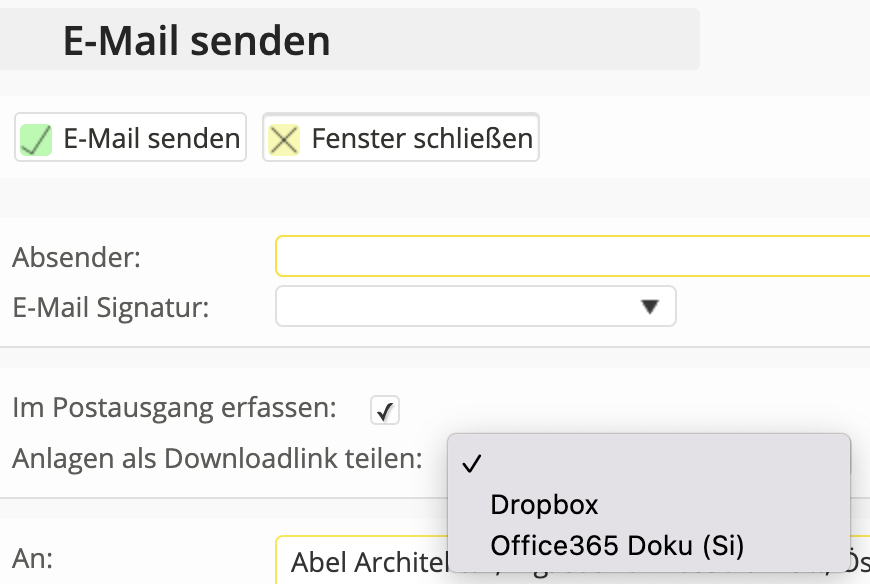Click the black arrow of the Signatur dropdown
Viewport: 870px width, 584px height.
click(651, 306)
